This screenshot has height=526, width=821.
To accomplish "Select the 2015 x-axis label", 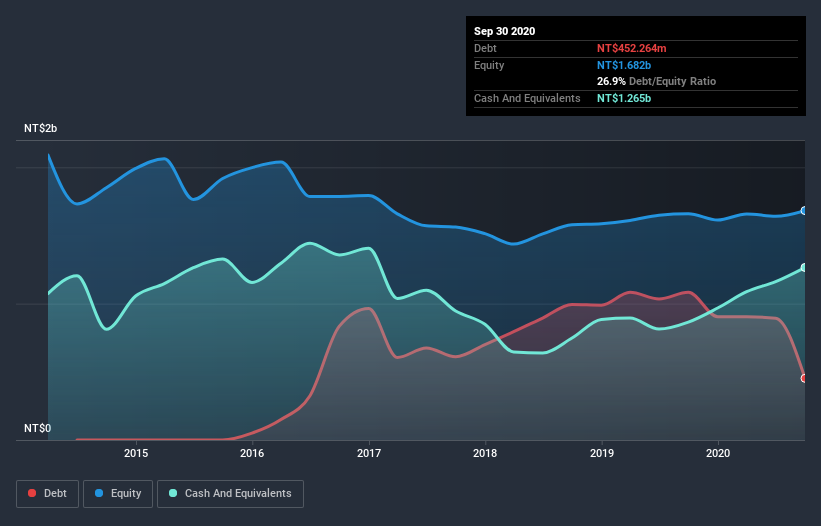I will (x=136, y=453).
